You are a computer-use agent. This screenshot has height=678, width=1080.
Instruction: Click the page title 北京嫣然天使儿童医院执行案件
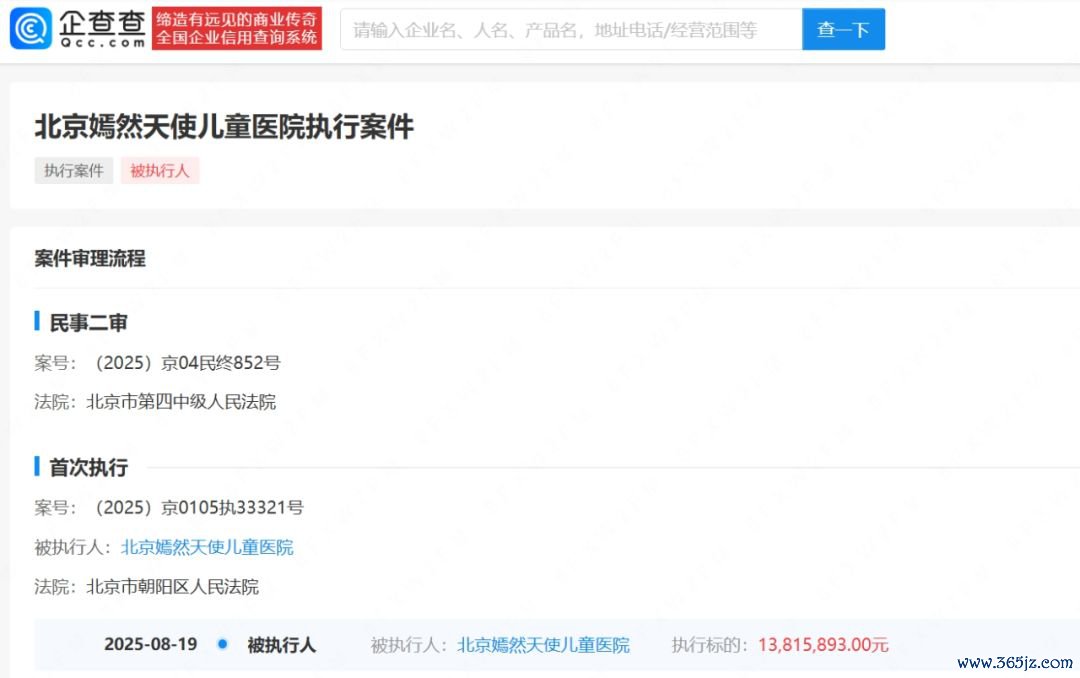click(225, 127)
